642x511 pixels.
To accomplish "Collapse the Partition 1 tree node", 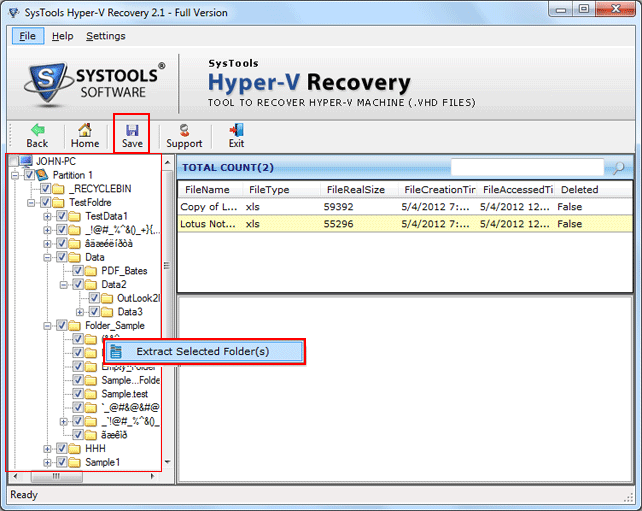I will [15, 175].
